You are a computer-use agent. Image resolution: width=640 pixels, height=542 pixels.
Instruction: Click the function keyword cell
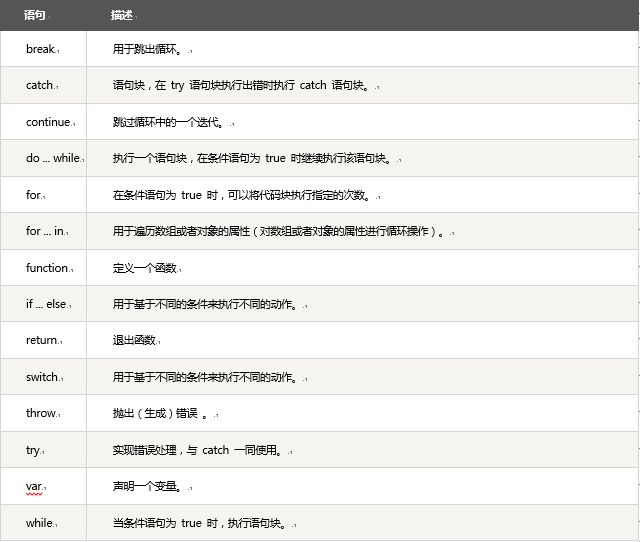[47, 268]
